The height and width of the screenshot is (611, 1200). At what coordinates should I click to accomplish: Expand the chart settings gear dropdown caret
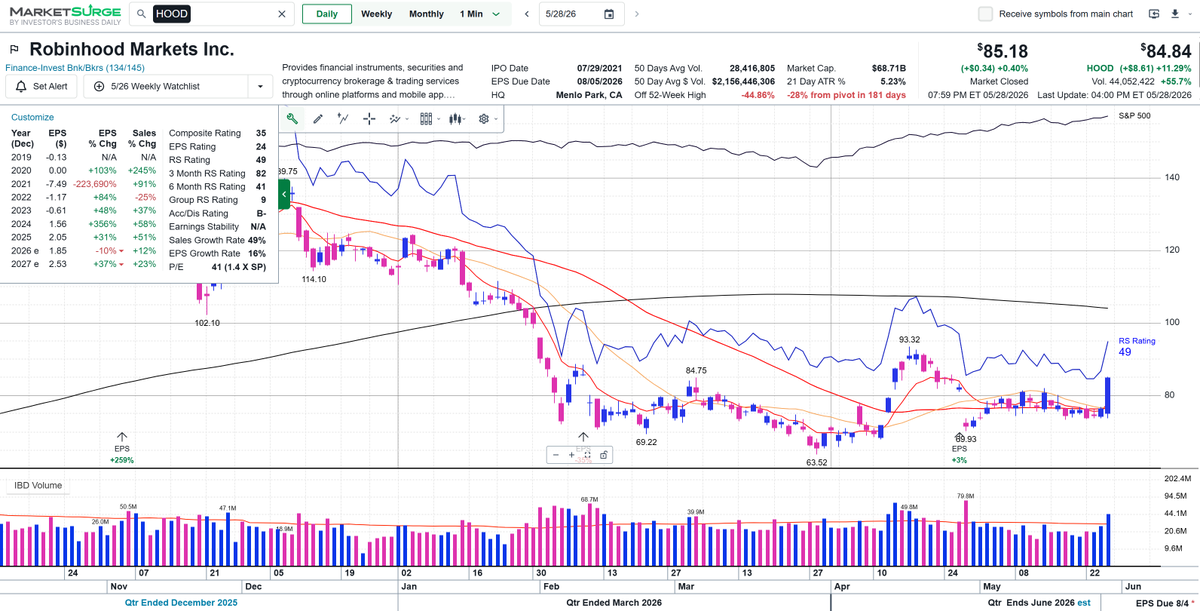click(x=496, y=119)
